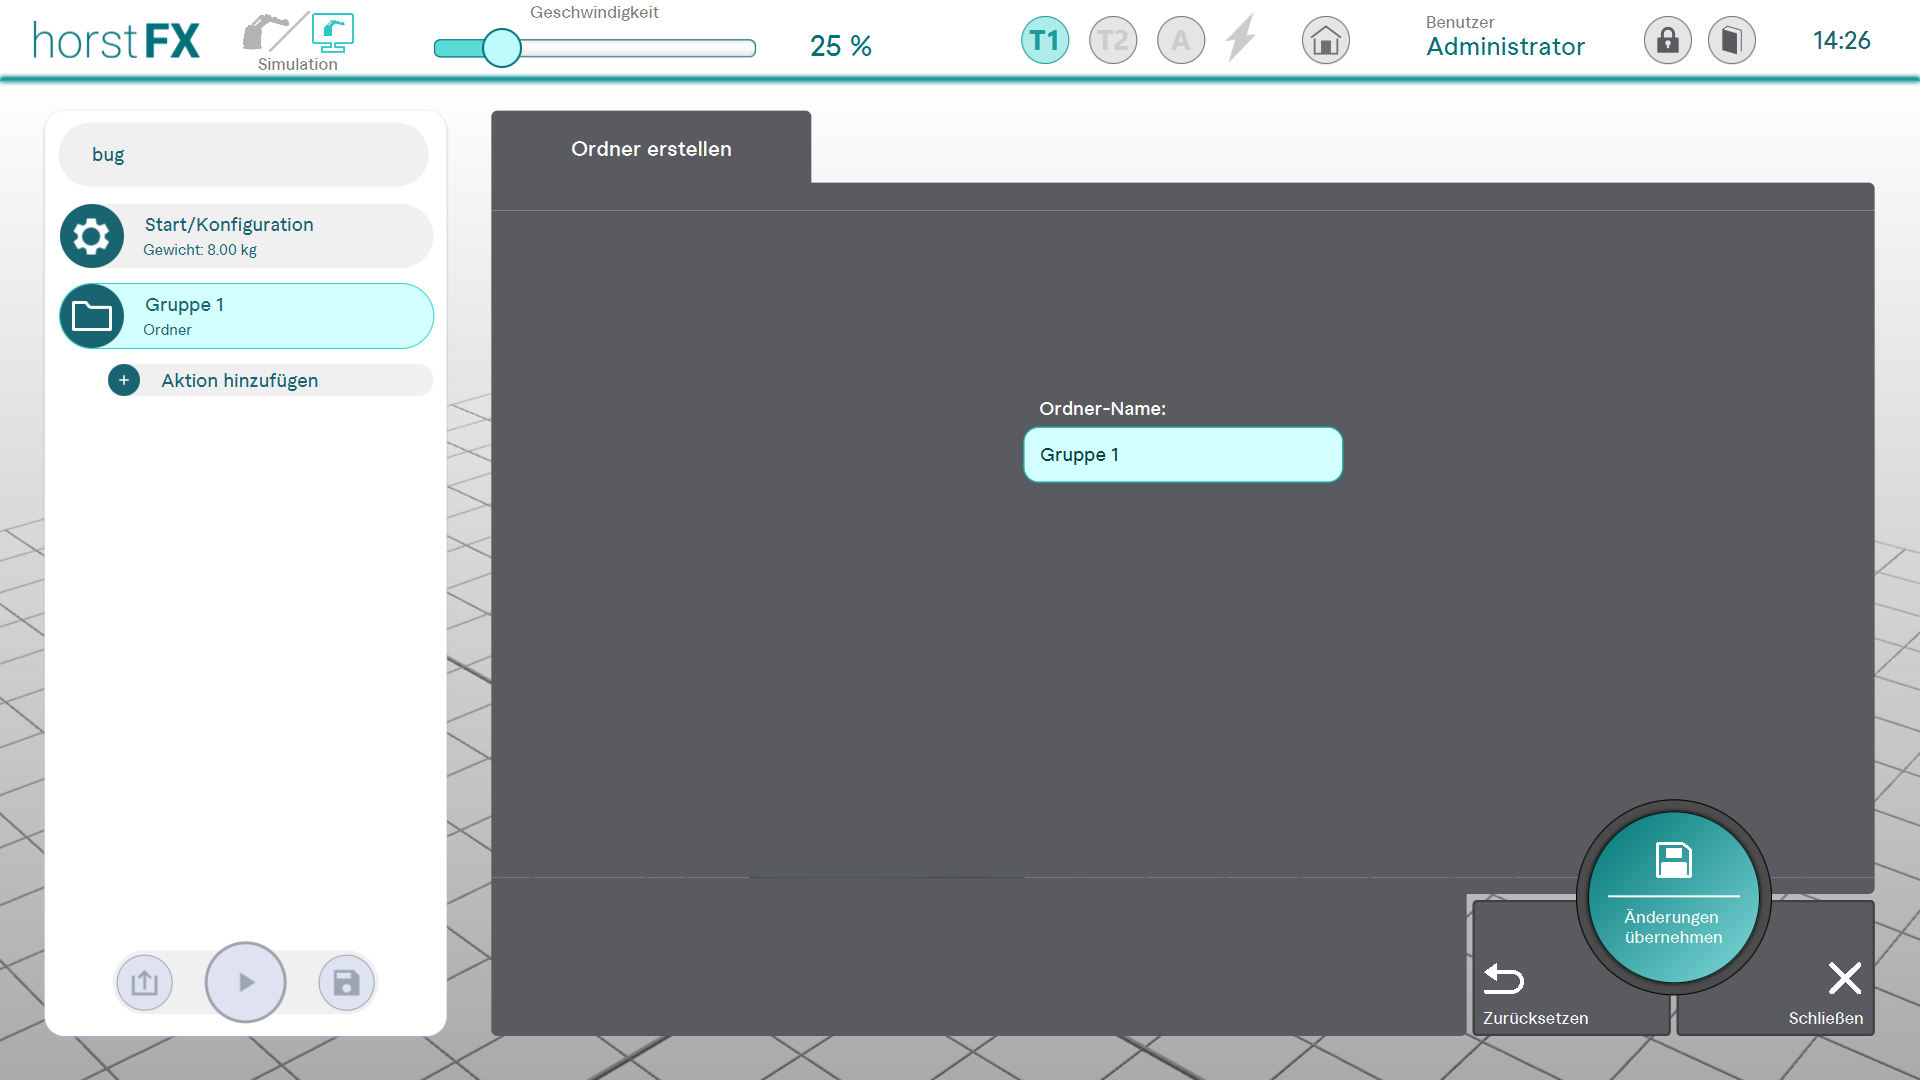Open the manual book icon
This screenshot has height=1080, width=1920.
click(x=1731, y=41)
